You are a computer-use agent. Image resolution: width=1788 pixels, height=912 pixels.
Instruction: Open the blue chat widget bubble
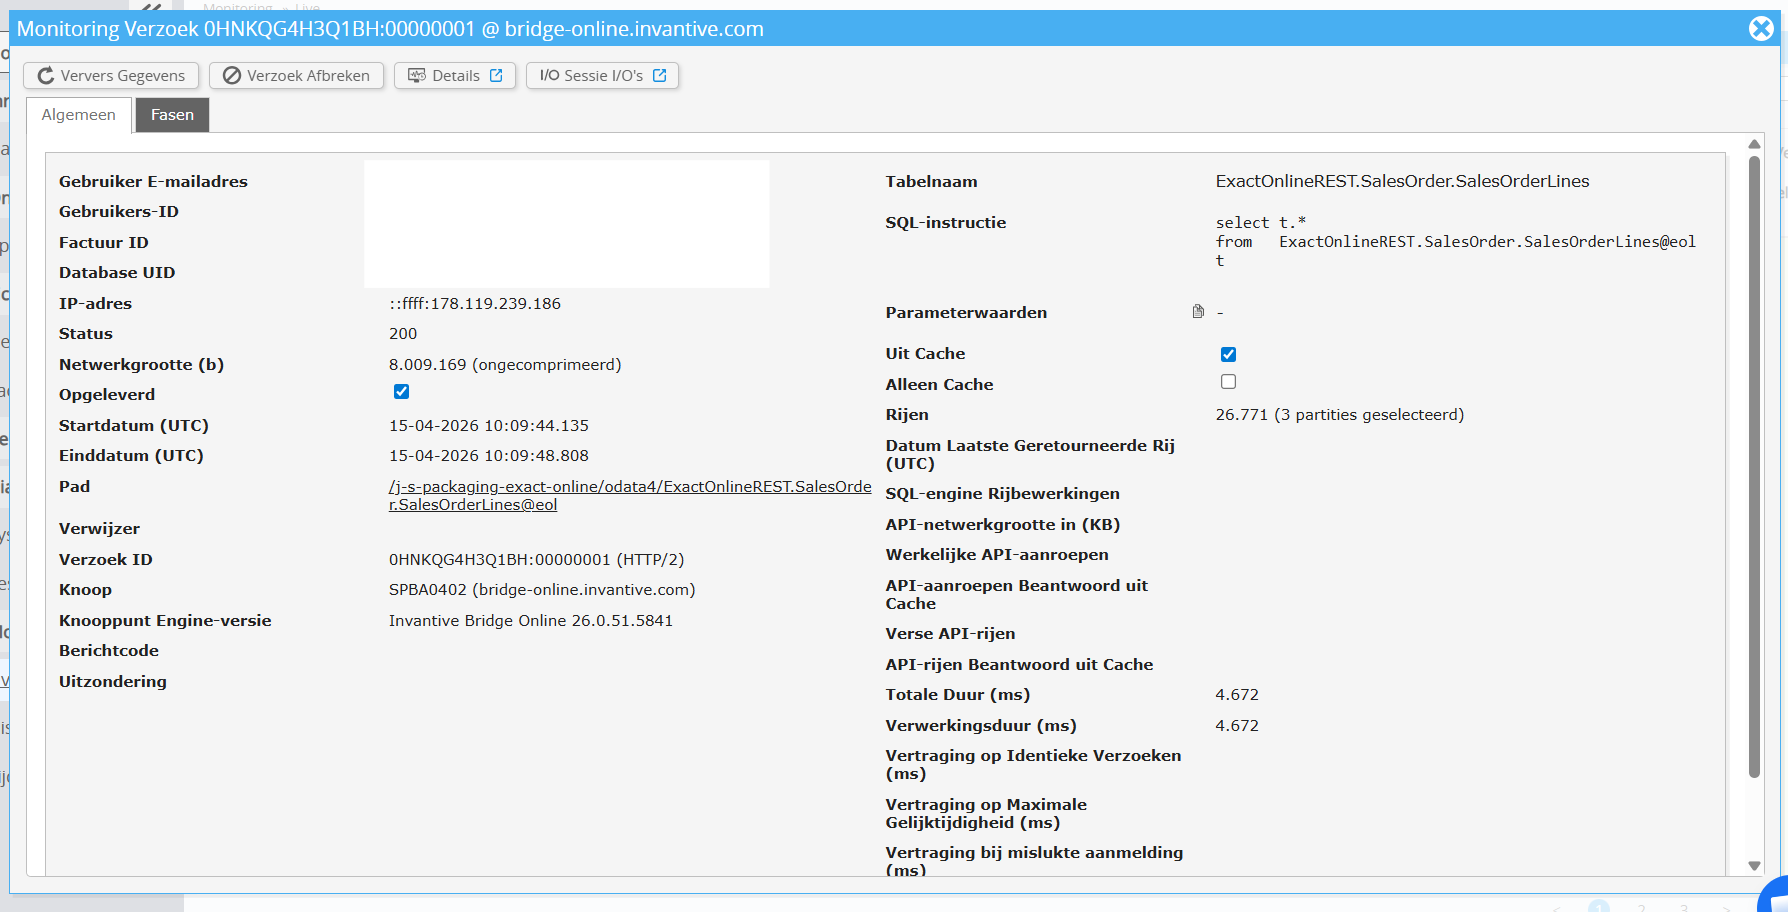1775,895
